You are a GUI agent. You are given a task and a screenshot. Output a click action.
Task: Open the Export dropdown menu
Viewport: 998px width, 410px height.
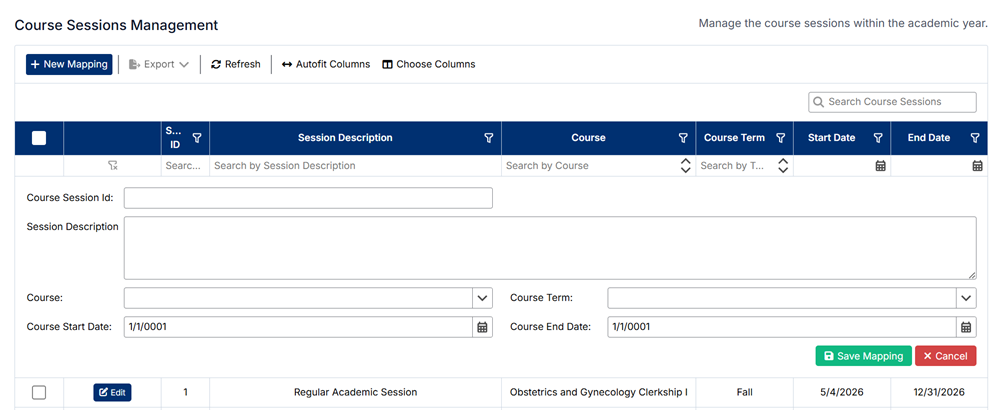[x=159, y=65]
